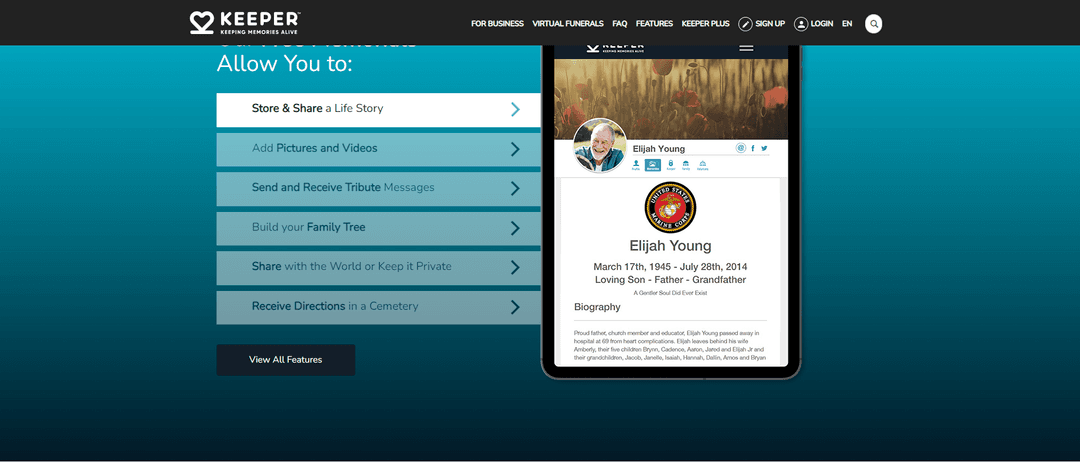The height and width of the screenshot is (462, 1080).
Task: Click the user icon beside Login
Action: [x=800, y=23]
